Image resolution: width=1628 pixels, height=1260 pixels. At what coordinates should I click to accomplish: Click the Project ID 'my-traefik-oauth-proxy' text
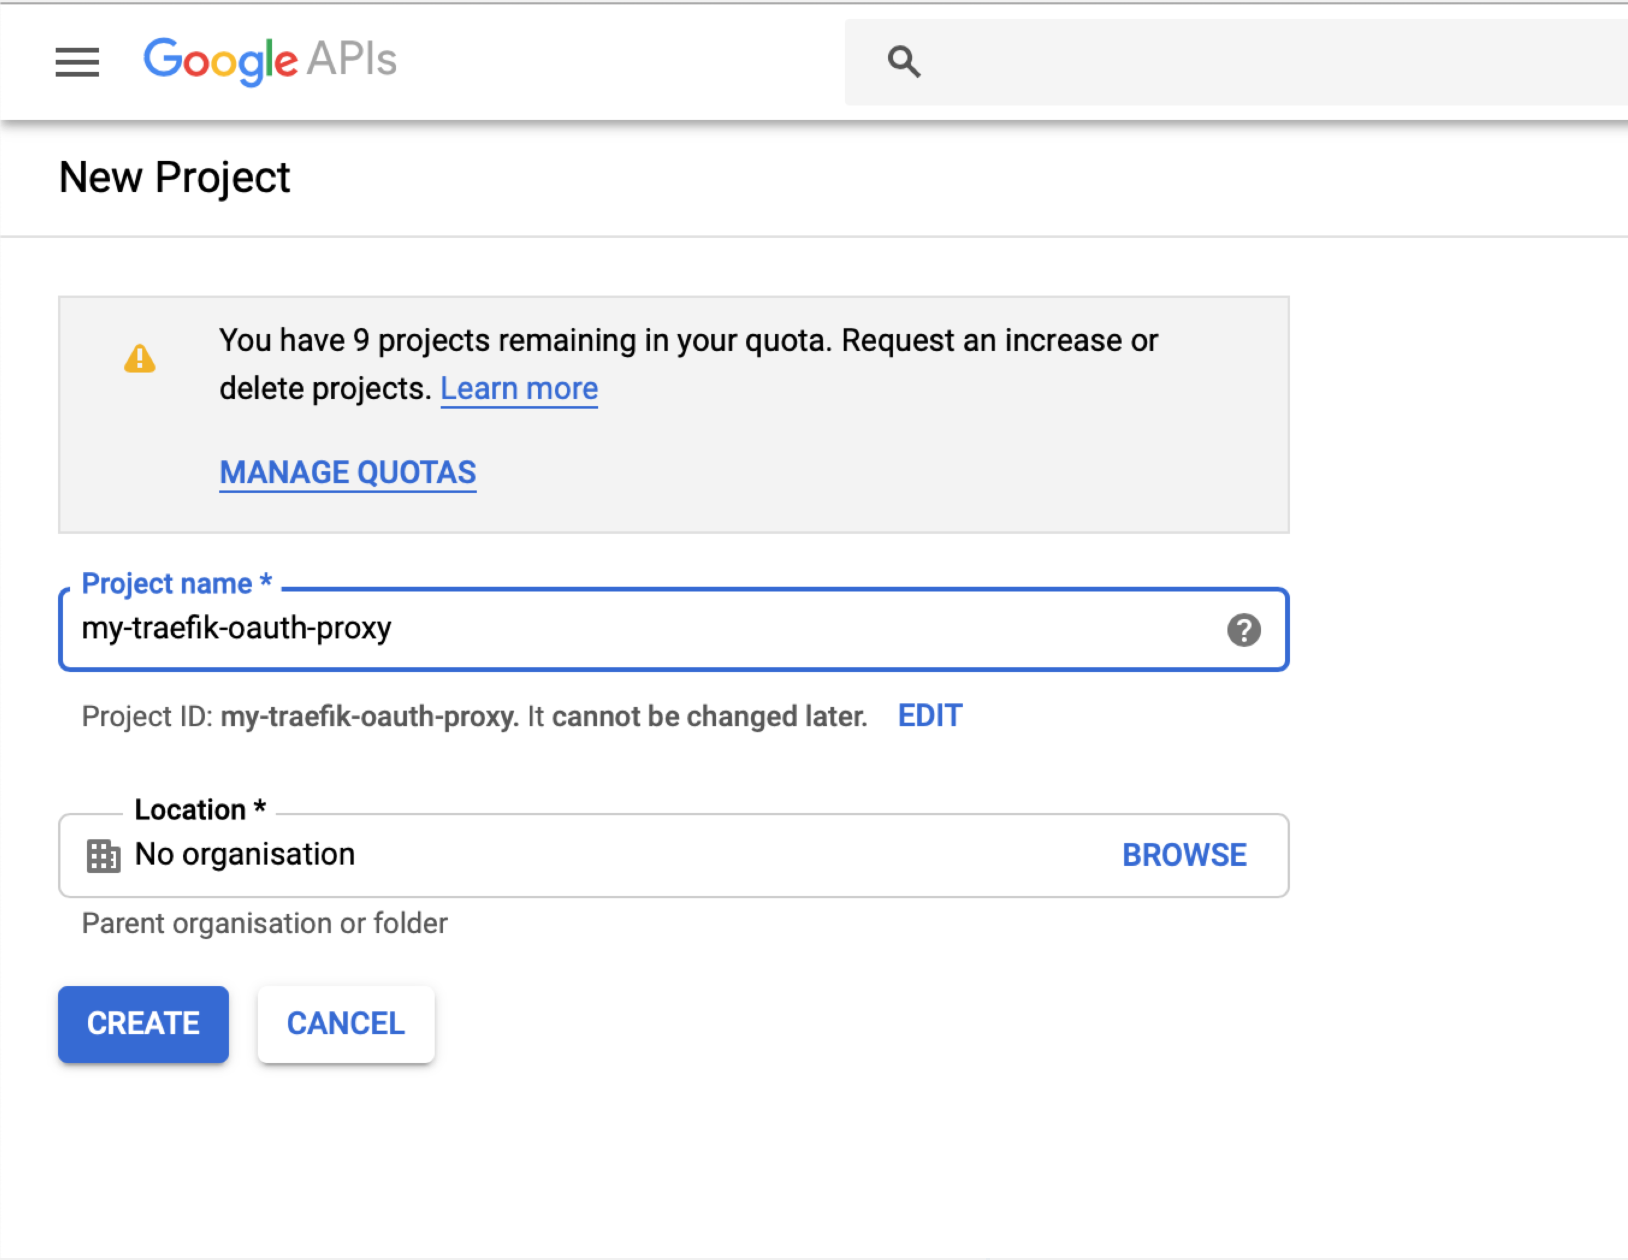coord(368,717)
